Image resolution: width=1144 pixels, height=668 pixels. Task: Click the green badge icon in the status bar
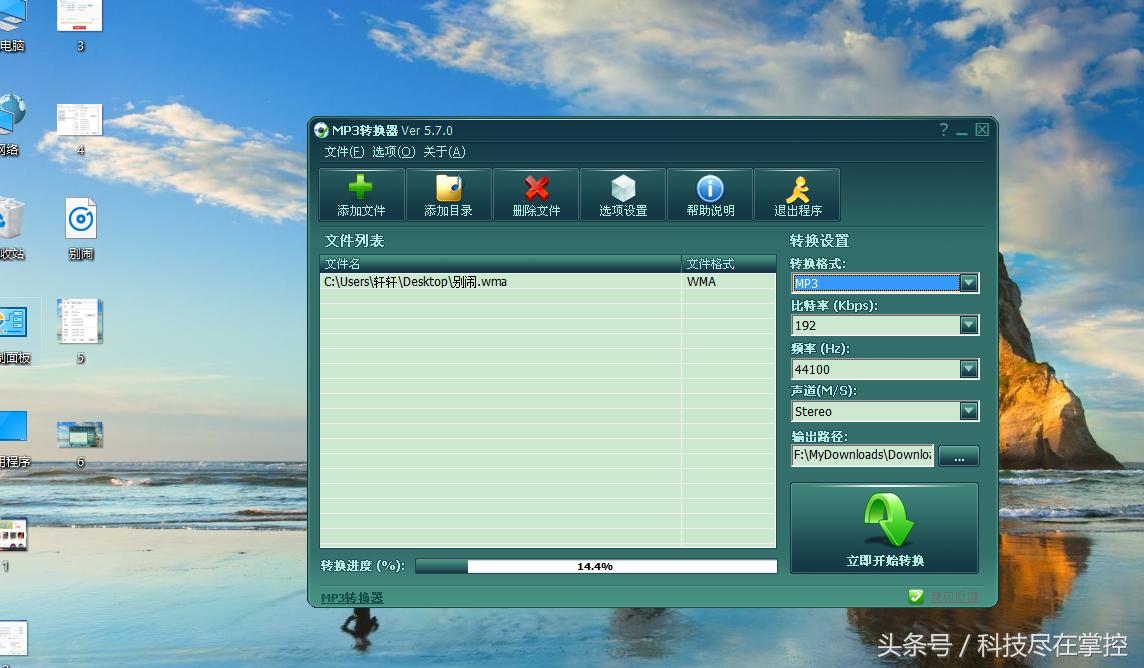pyautogui.click(x=917, y=595)
